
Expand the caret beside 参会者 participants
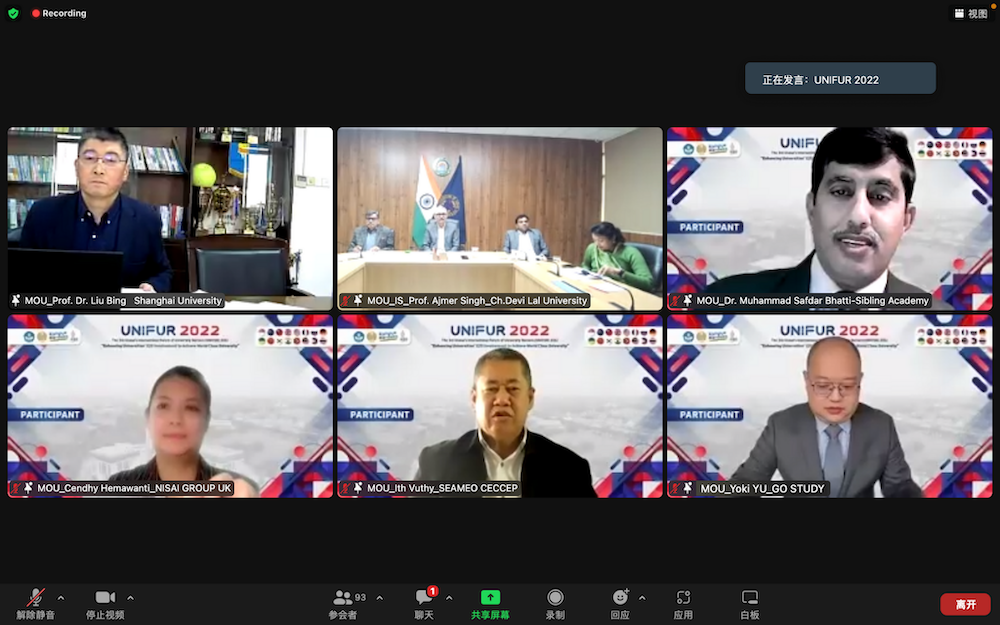(x=379, y=598)
